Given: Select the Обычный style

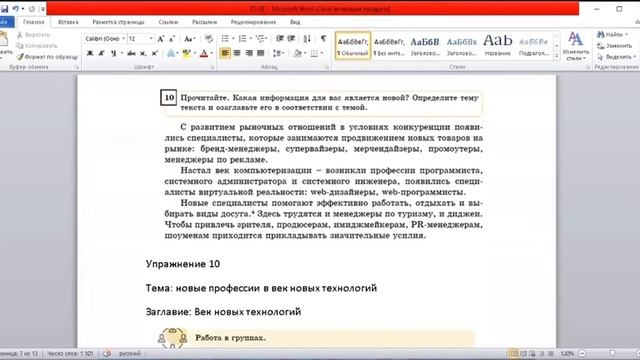Looking at the screenshot, I should 353,46.
